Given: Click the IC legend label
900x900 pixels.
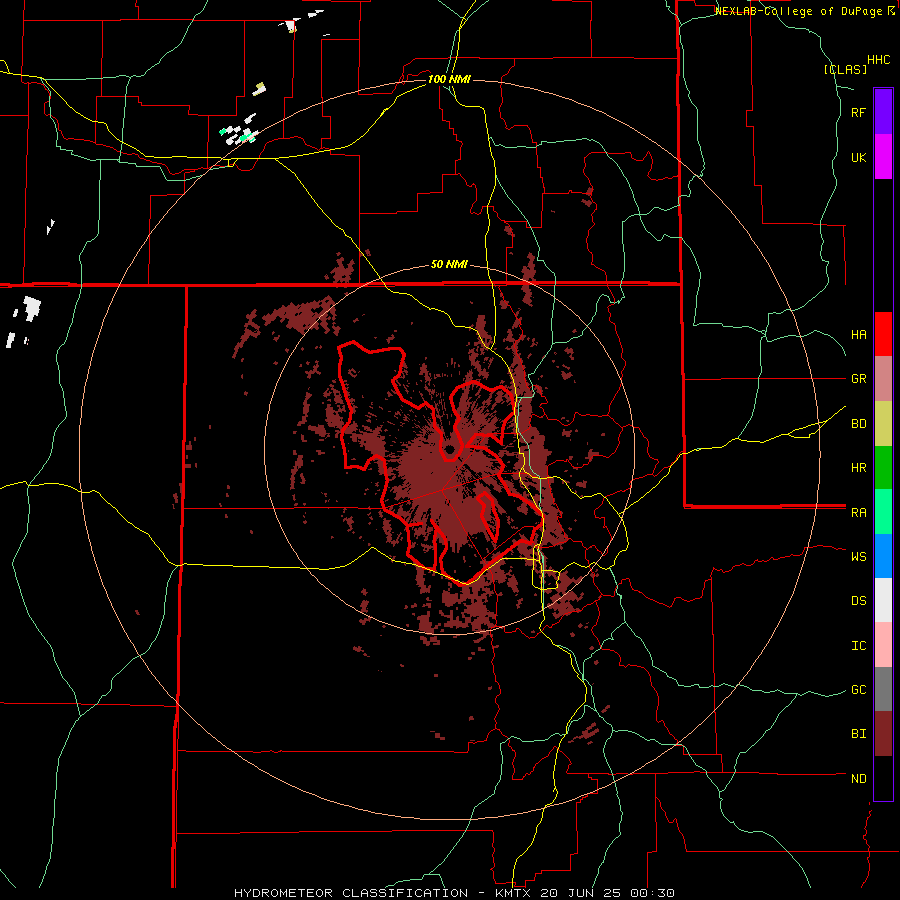Looking at the screenshot, I should [859, 646].
